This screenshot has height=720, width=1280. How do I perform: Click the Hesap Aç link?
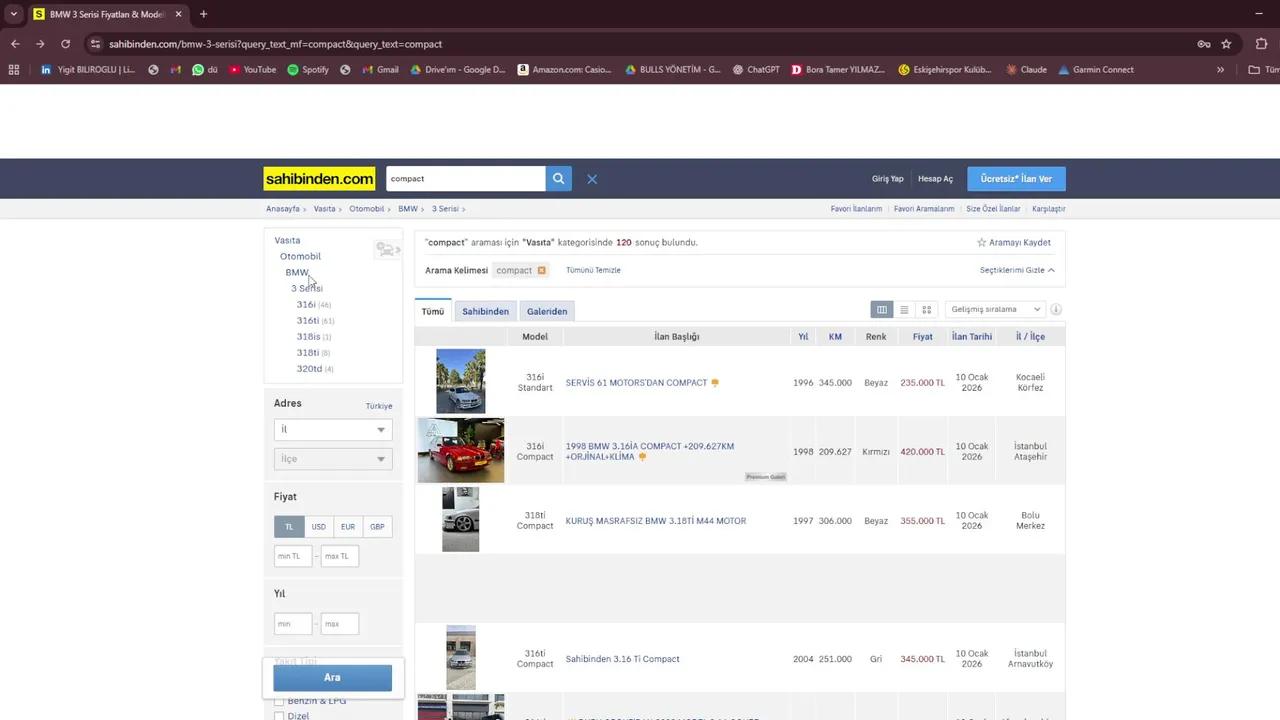[x=935, y=179]
